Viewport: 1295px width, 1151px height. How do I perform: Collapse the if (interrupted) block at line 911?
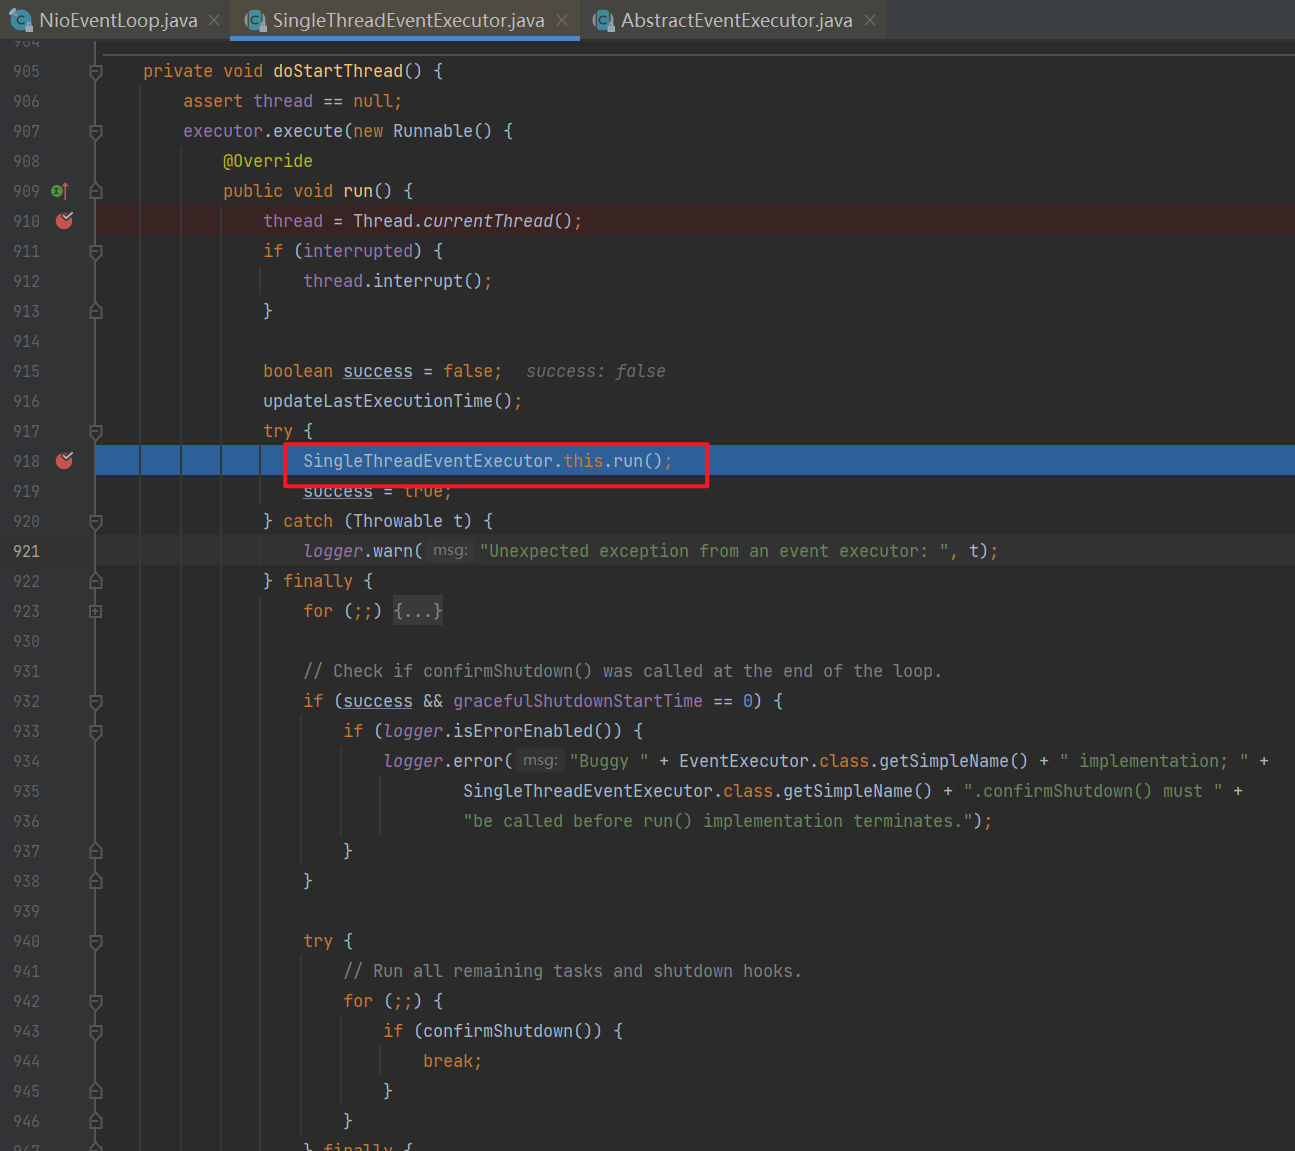[96, 251]
